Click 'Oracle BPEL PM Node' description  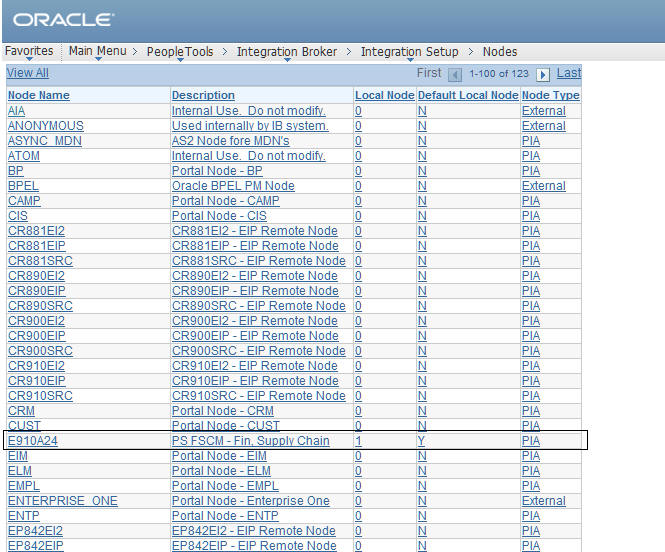click(233, 186)
